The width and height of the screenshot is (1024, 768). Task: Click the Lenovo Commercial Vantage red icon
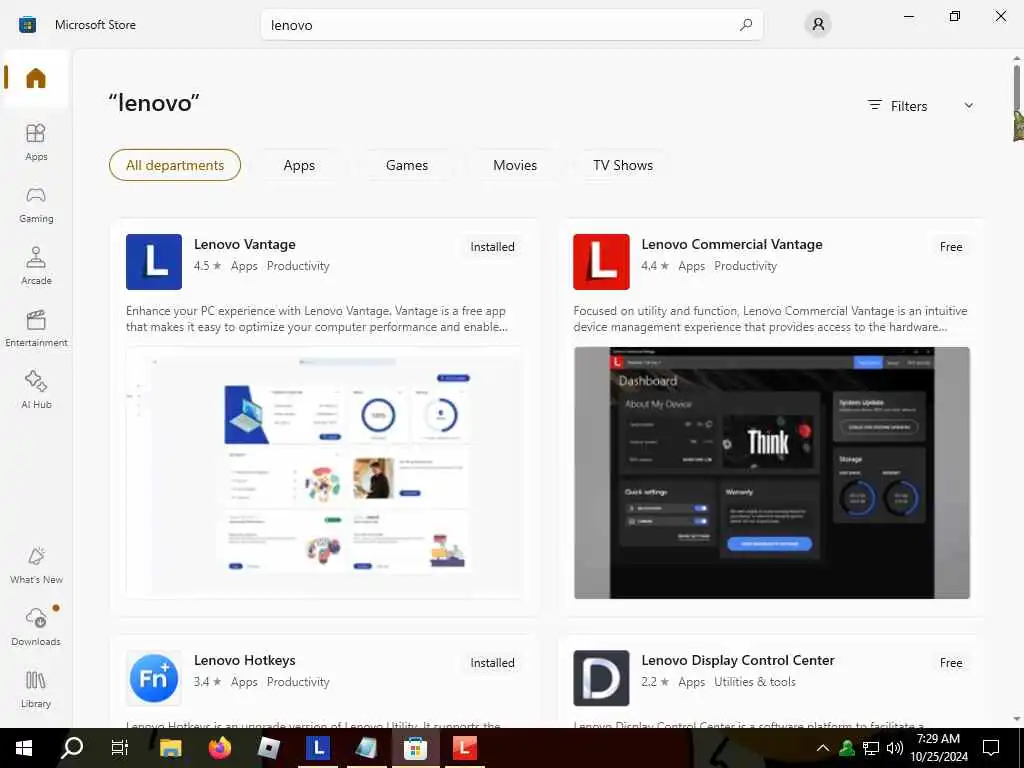[601, 262]
